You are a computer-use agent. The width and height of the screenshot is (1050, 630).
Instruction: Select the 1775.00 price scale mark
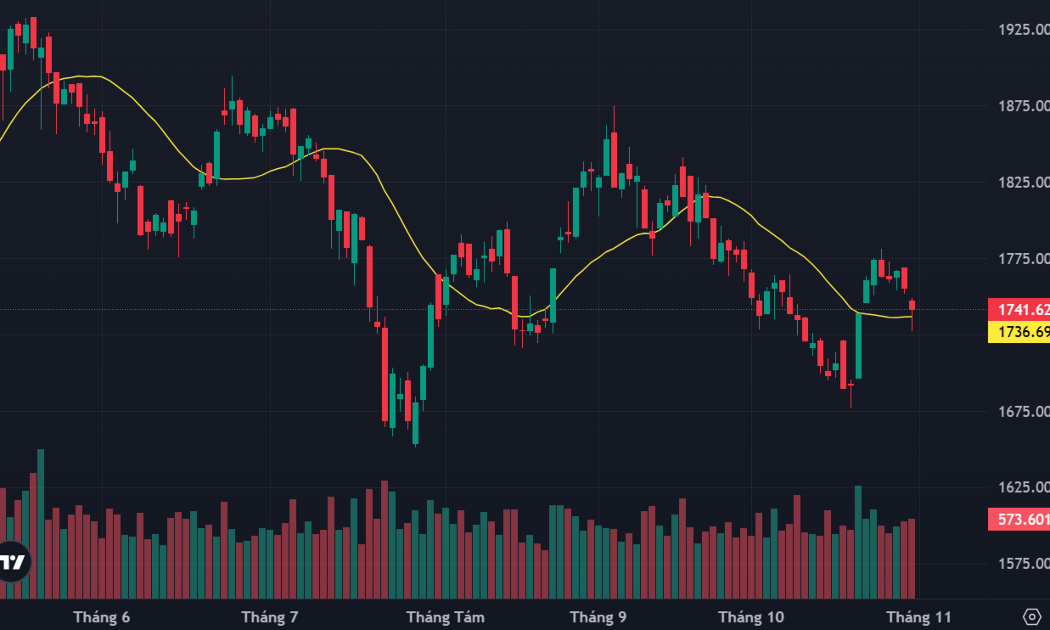(1024, 258)
